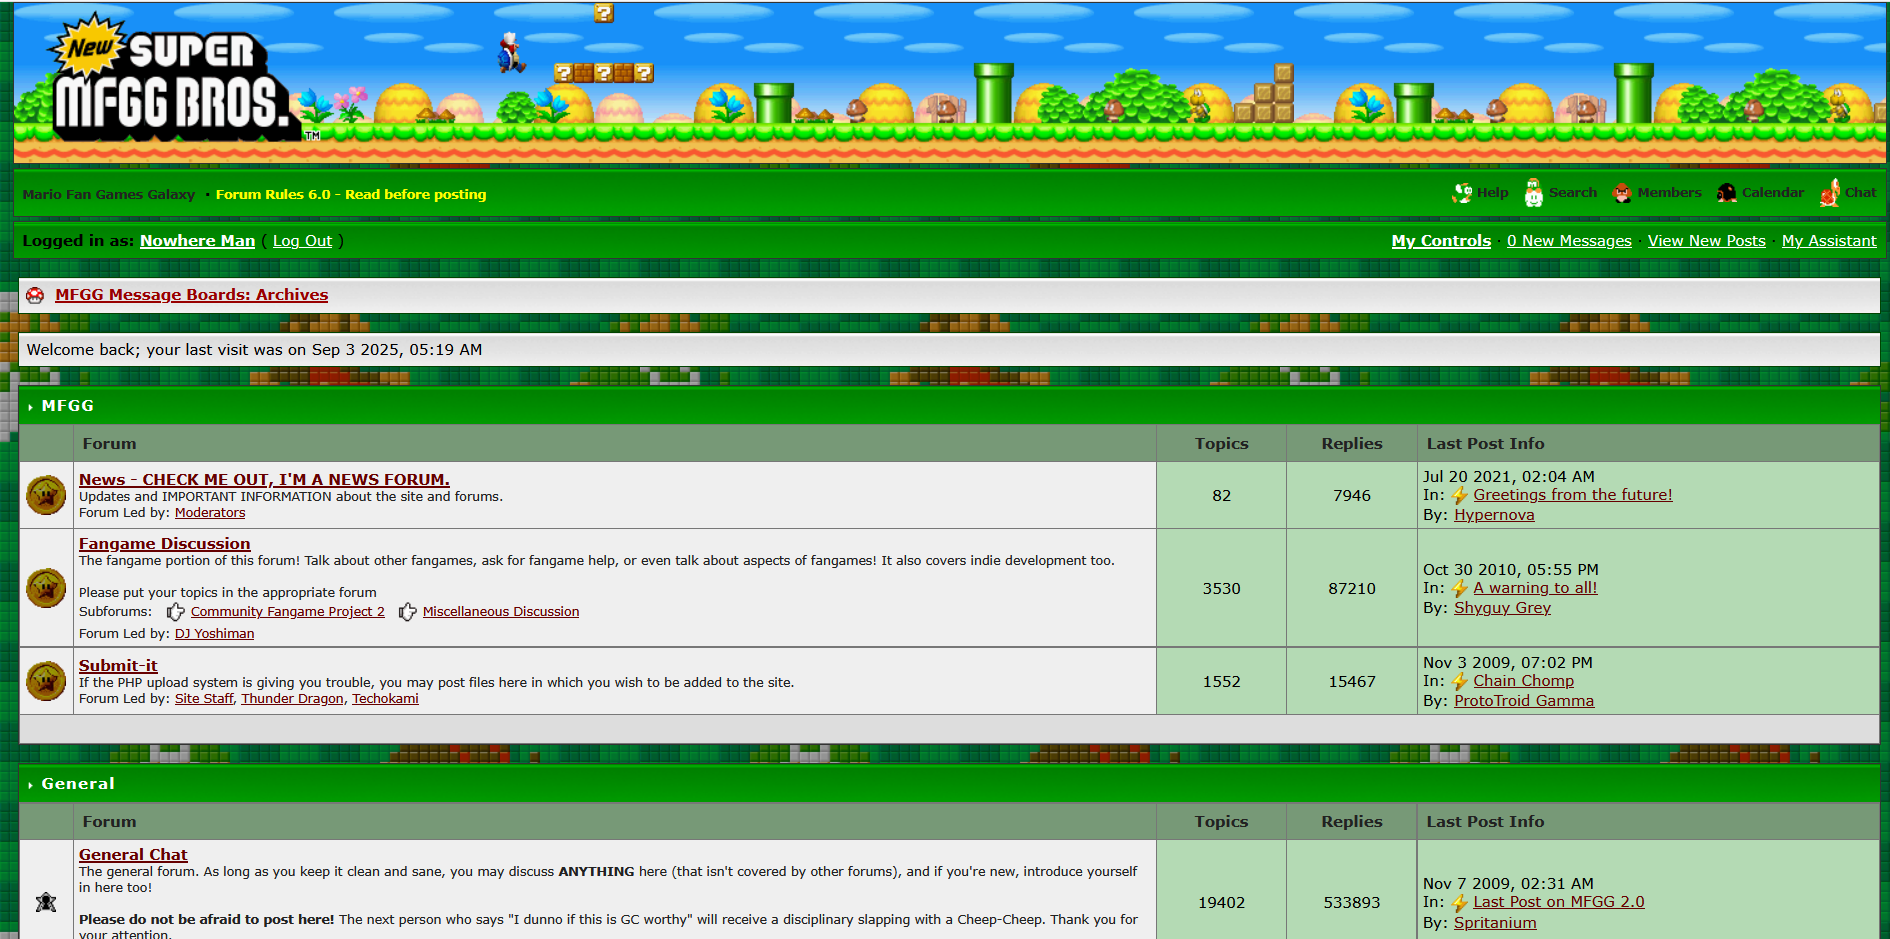Open Forum Rules 6.0 link

[351, 194]
